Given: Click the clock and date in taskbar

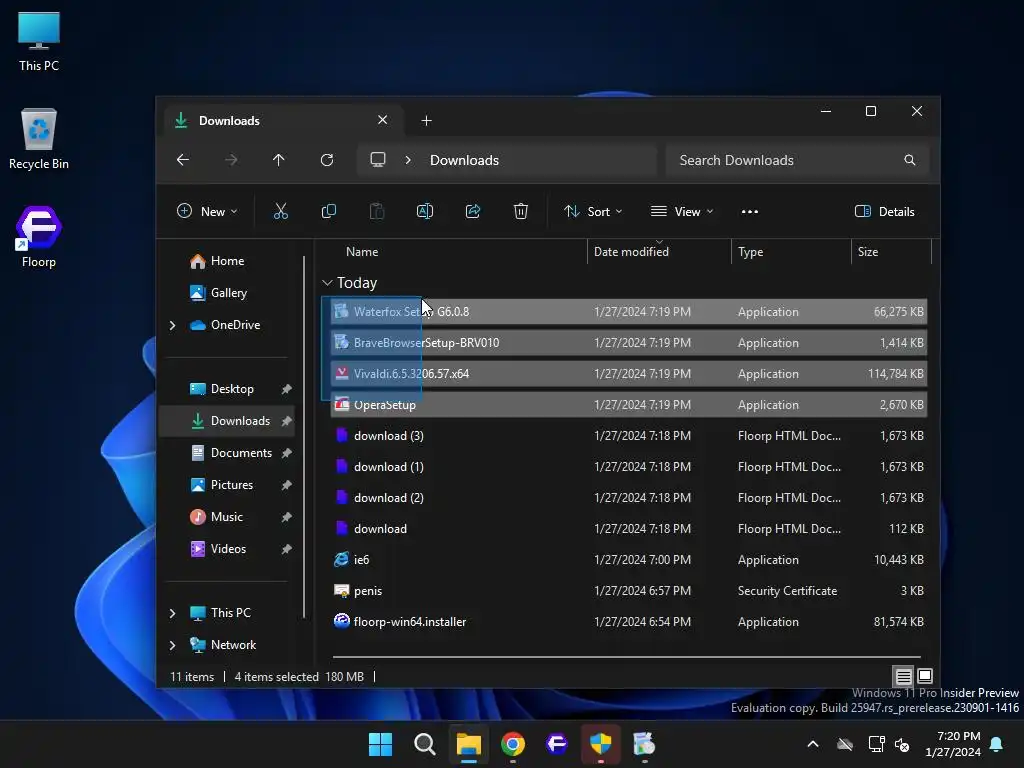Looking at the screenshot, I should click(953, 744).
